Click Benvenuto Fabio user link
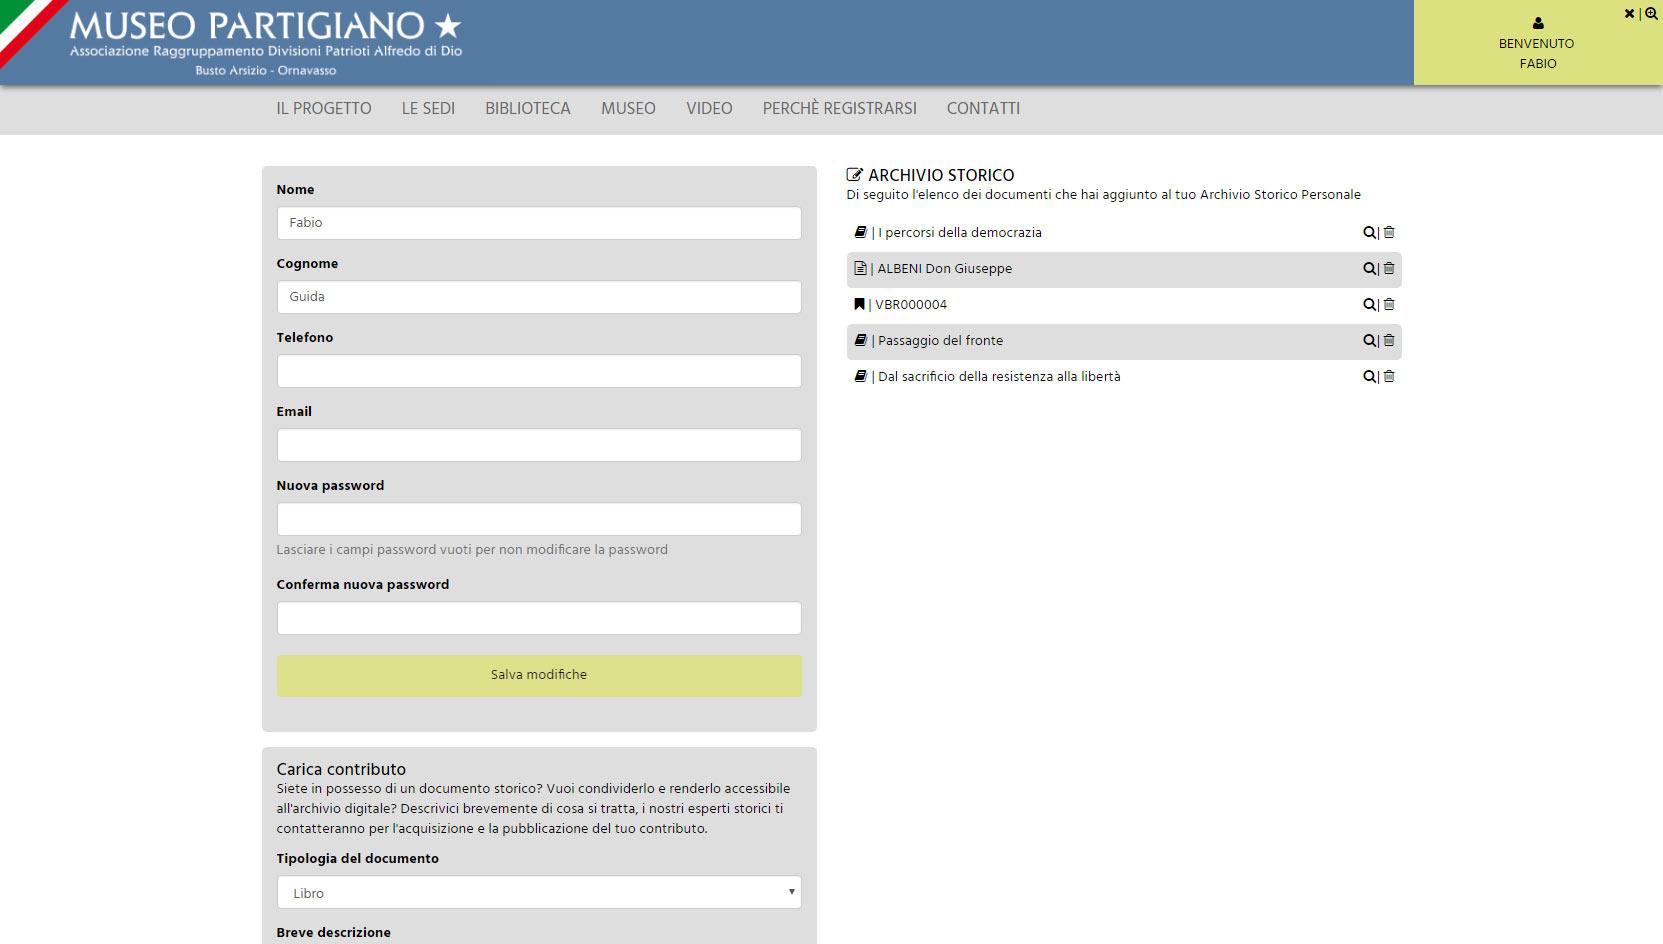Image resolution: width=1663 pixels, height=944 pixels. click(x=1537, y=53)
